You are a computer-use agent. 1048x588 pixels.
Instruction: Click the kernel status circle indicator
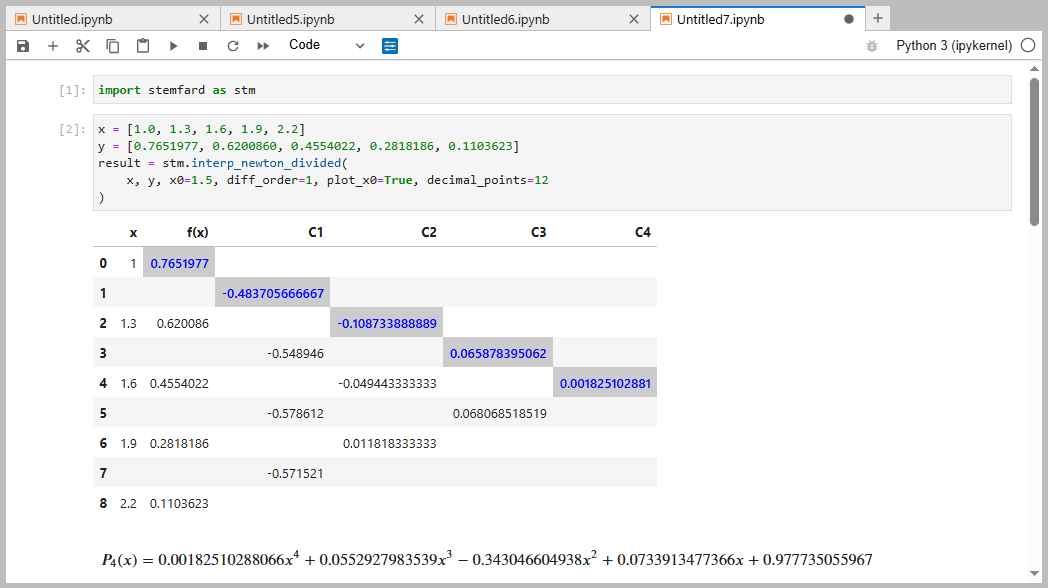tap(1027, 46)
